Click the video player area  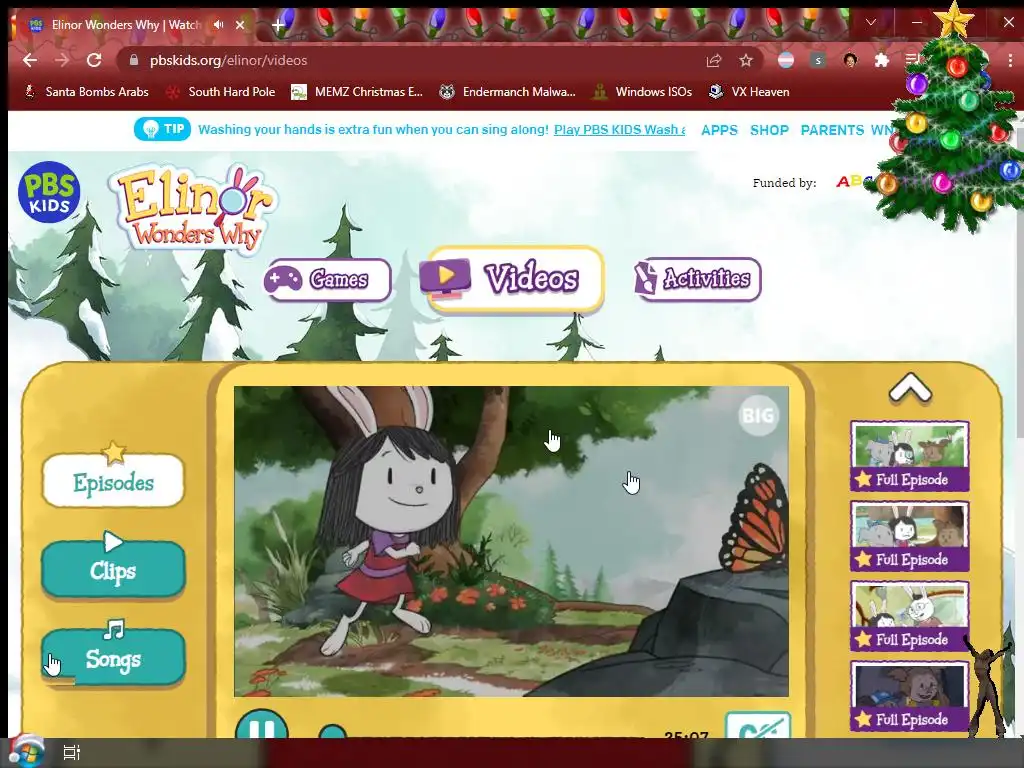(511, 541)
